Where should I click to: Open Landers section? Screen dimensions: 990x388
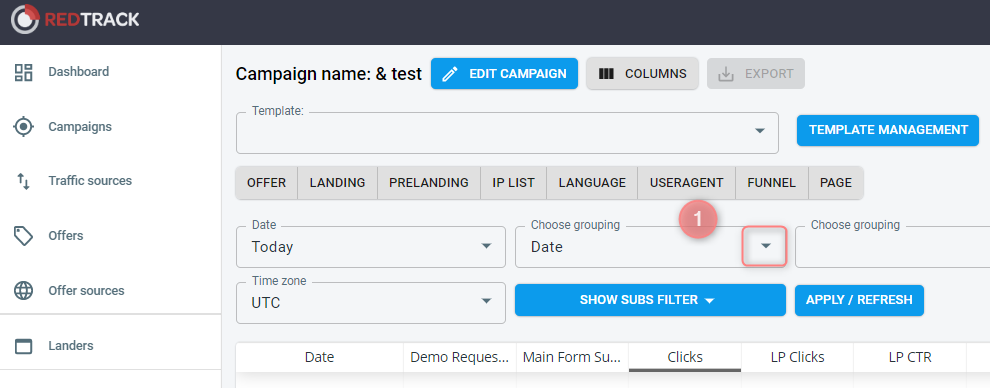pos(71,346)
